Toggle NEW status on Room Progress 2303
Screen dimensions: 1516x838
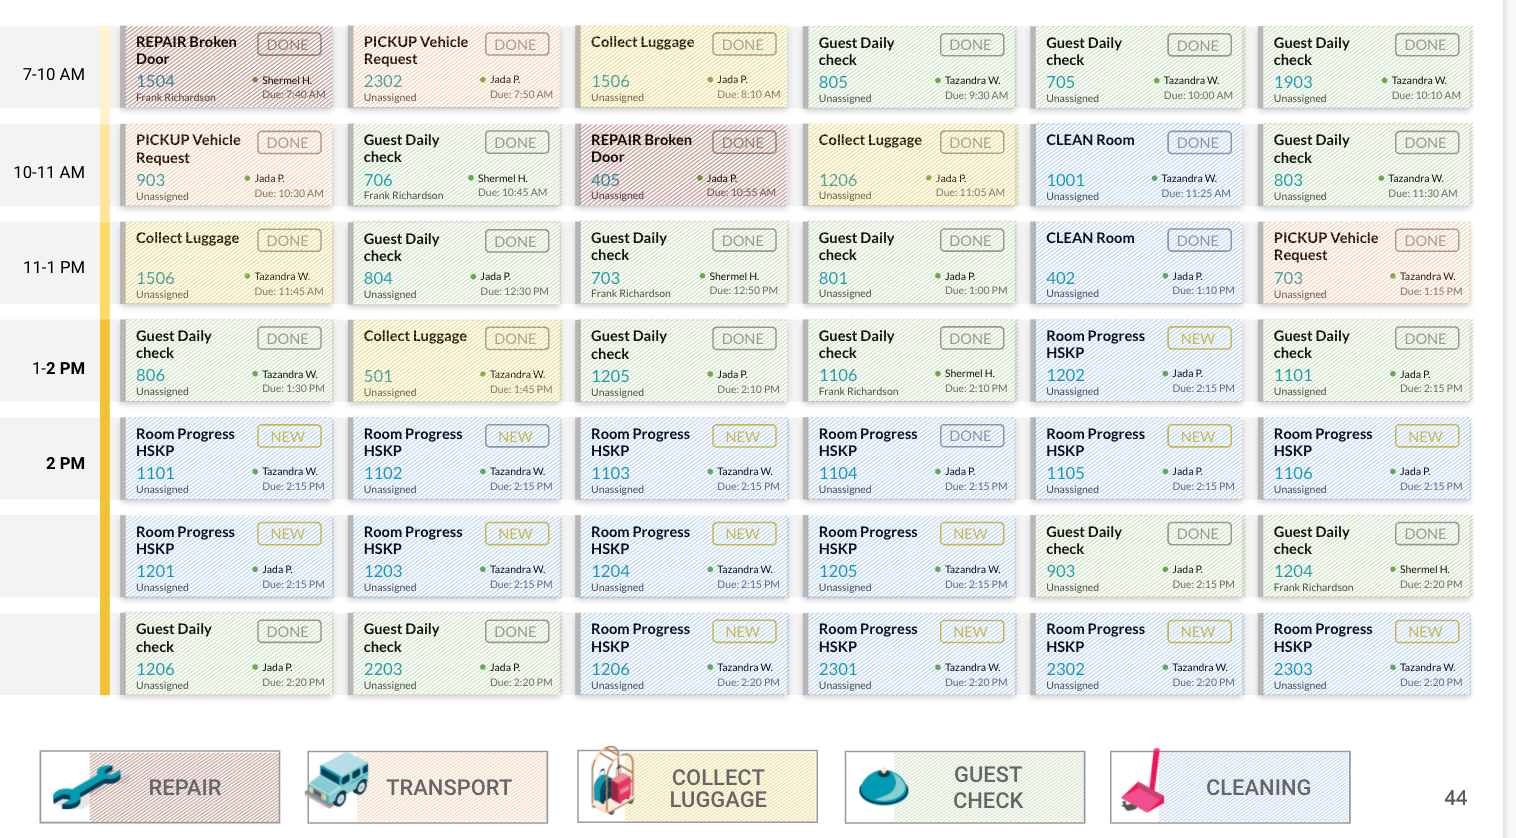tap(1425, 632)
